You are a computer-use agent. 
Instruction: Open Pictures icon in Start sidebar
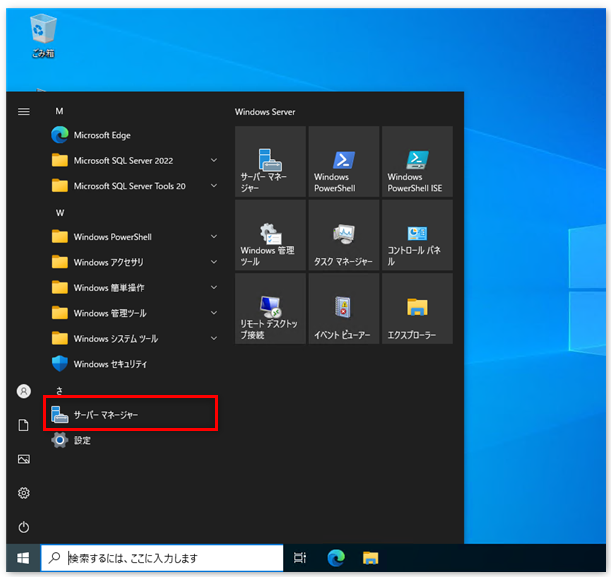(x=24, y=459)
